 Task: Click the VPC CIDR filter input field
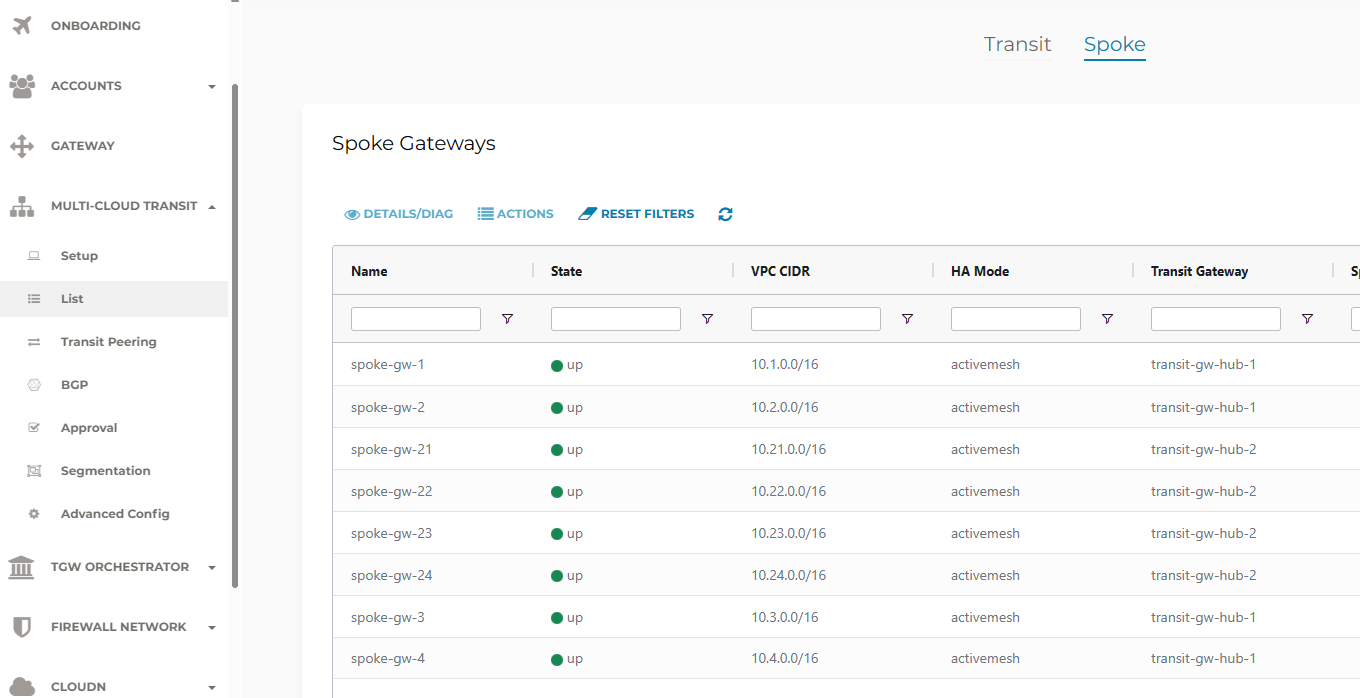point(816,319)
